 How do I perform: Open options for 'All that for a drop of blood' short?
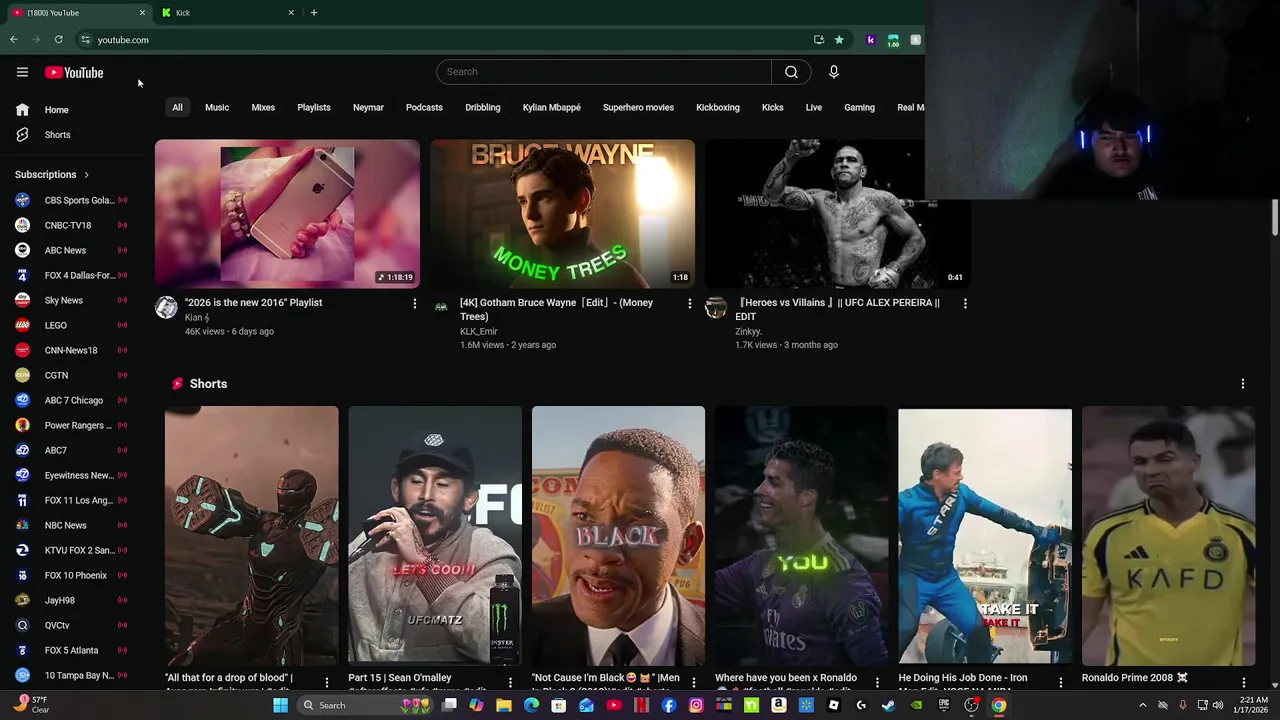326,682
